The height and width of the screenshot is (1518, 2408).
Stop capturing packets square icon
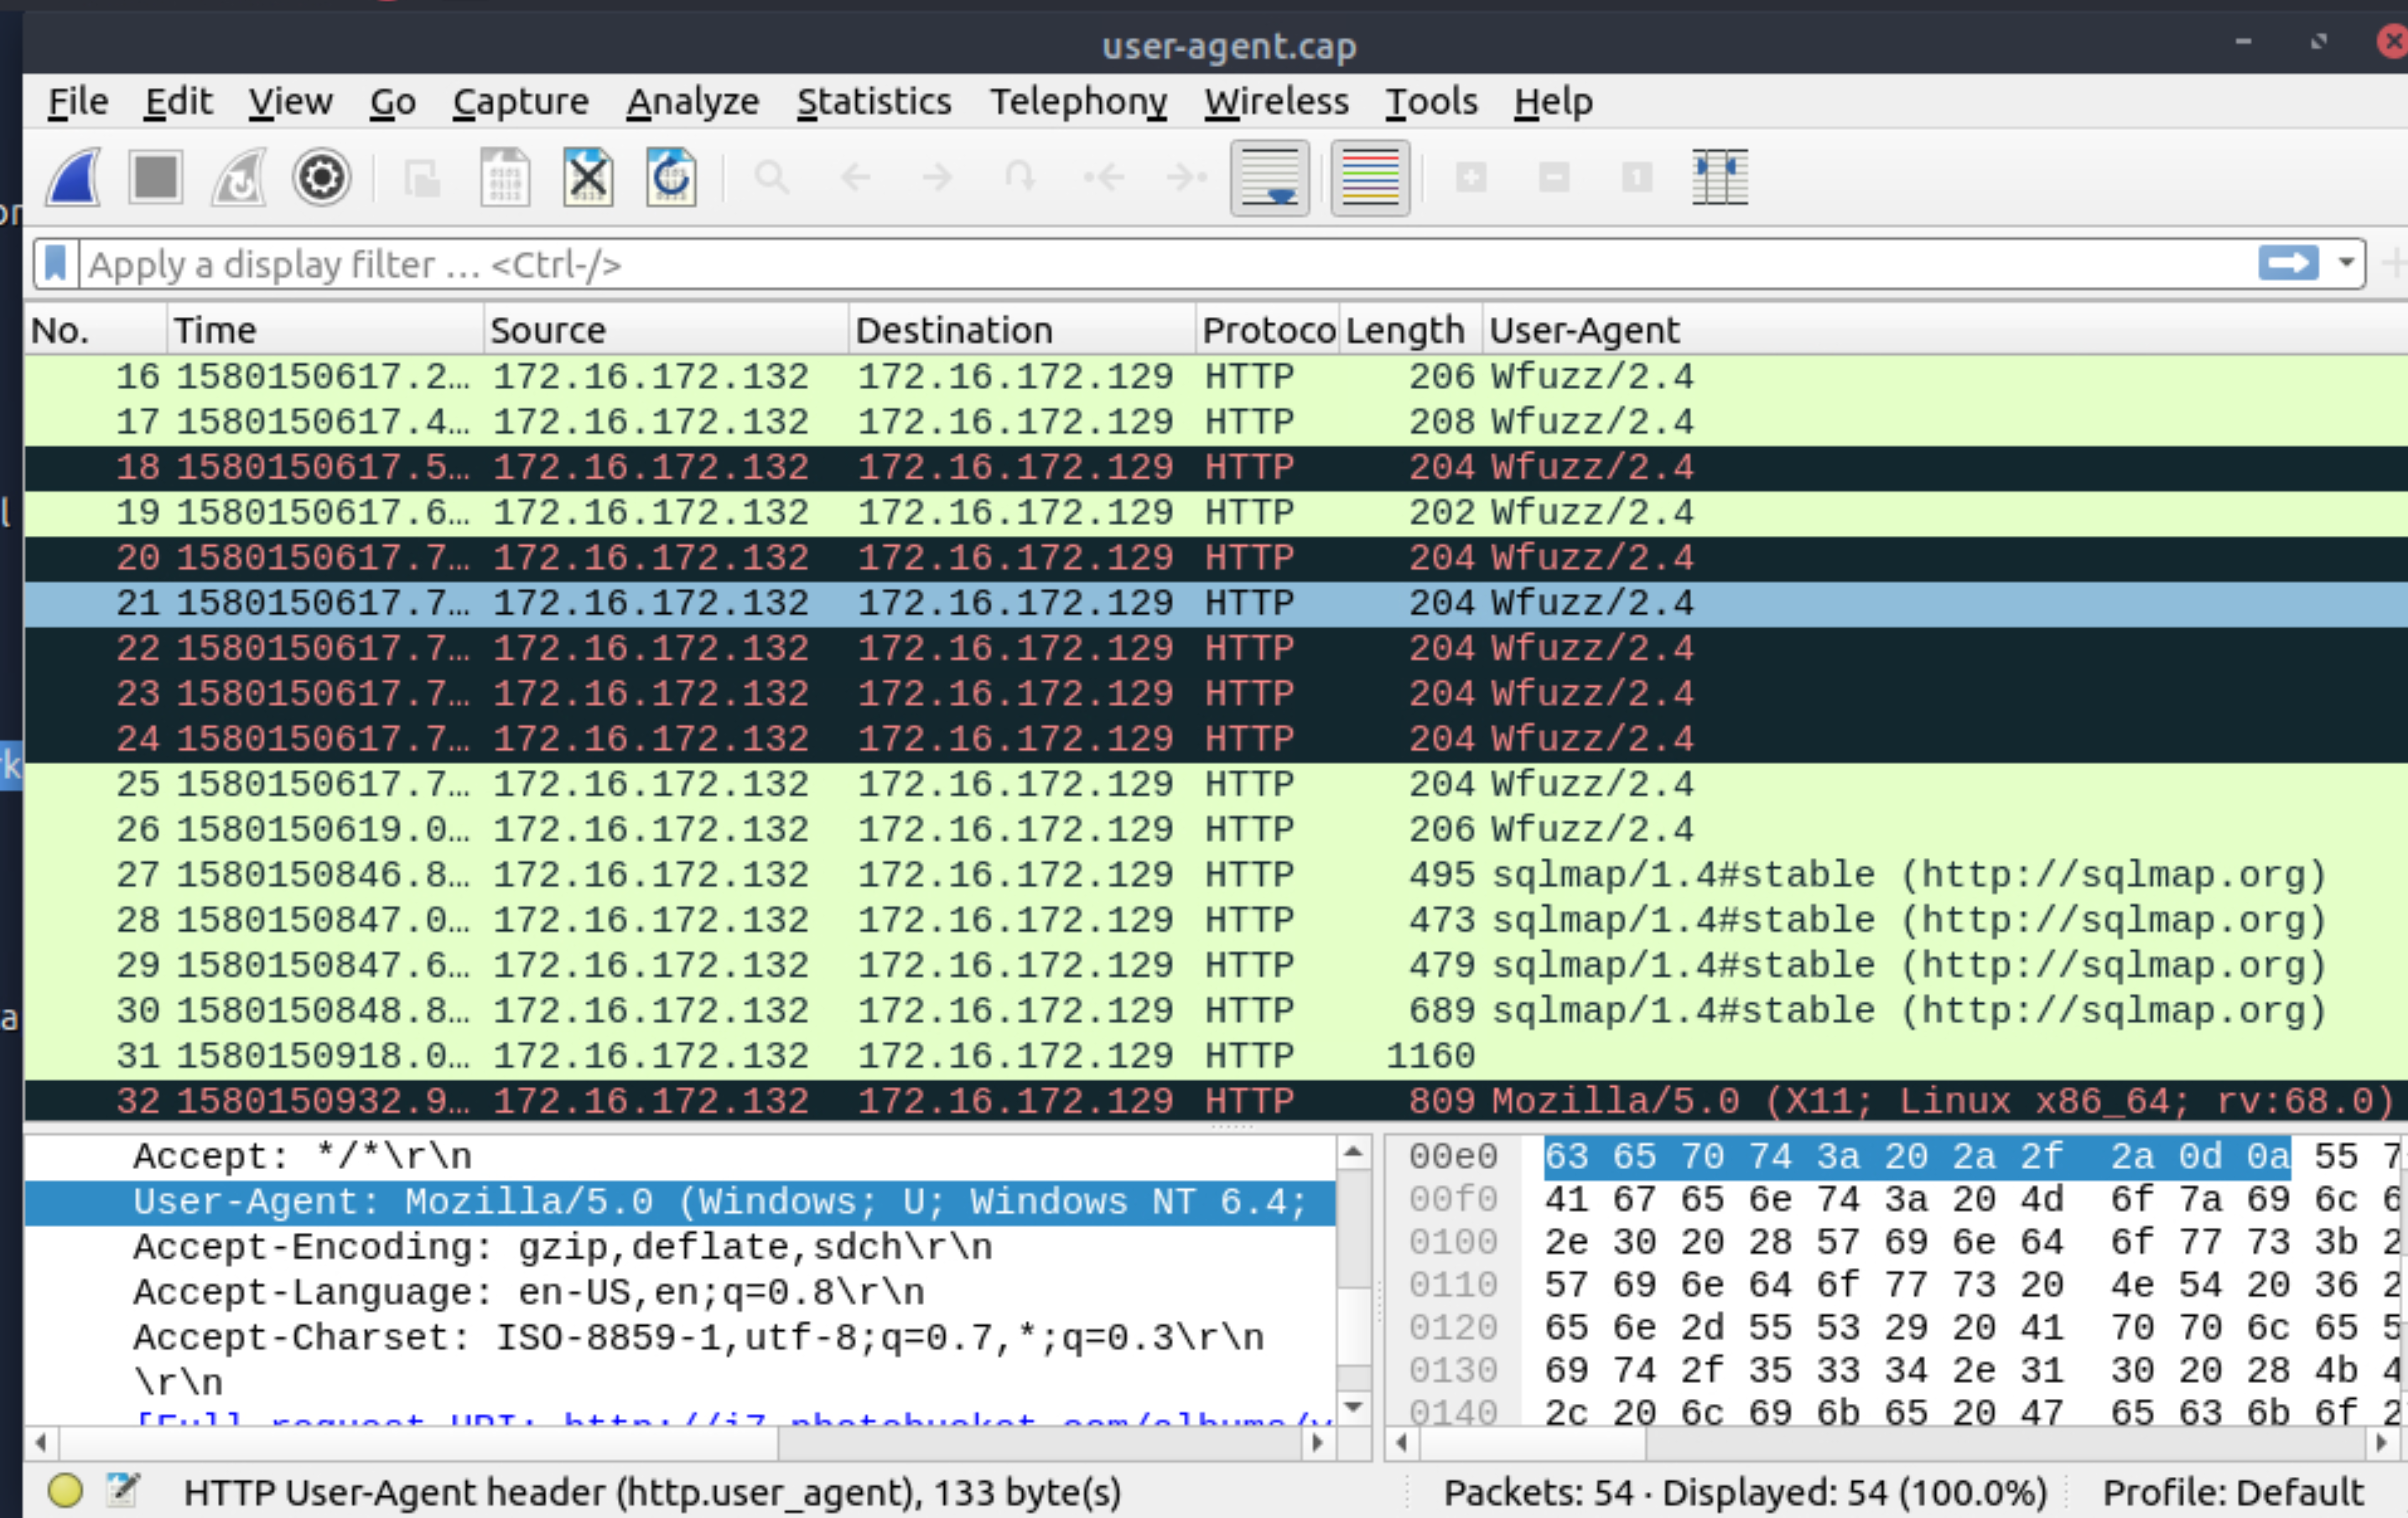click(x=156, y=178)
